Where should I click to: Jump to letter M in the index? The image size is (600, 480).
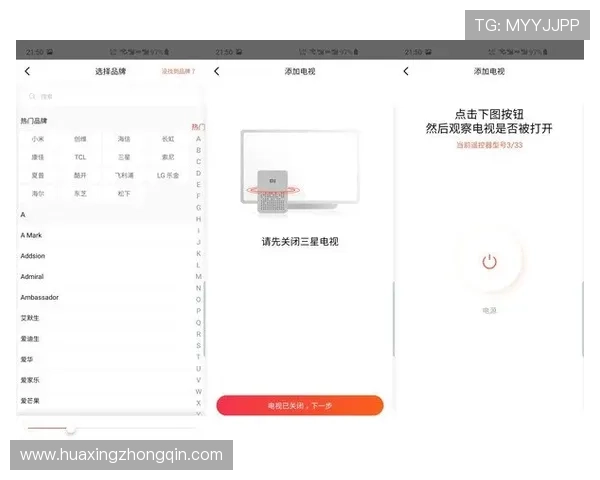198,276
